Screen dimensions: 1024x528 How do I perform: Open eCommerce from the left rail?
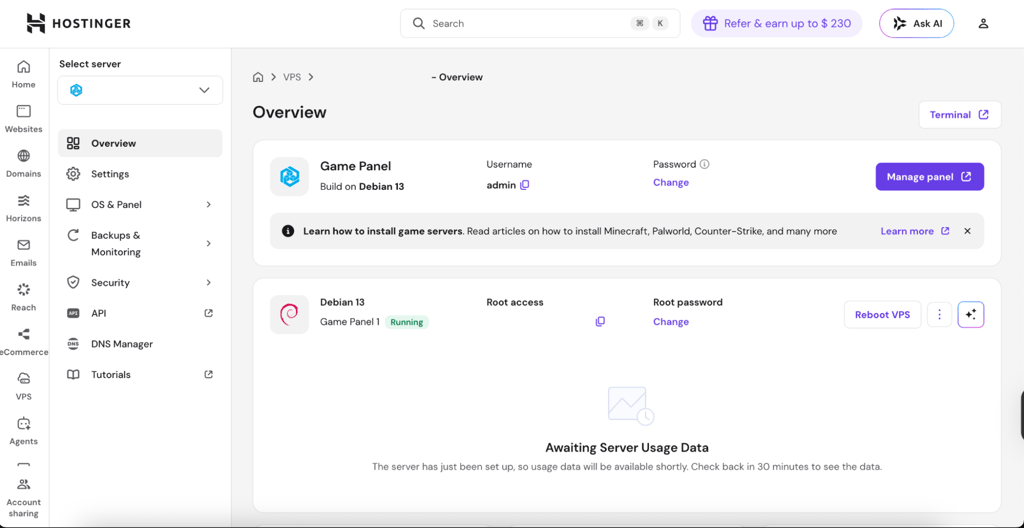pyautogui.click(x=24, y=342)
